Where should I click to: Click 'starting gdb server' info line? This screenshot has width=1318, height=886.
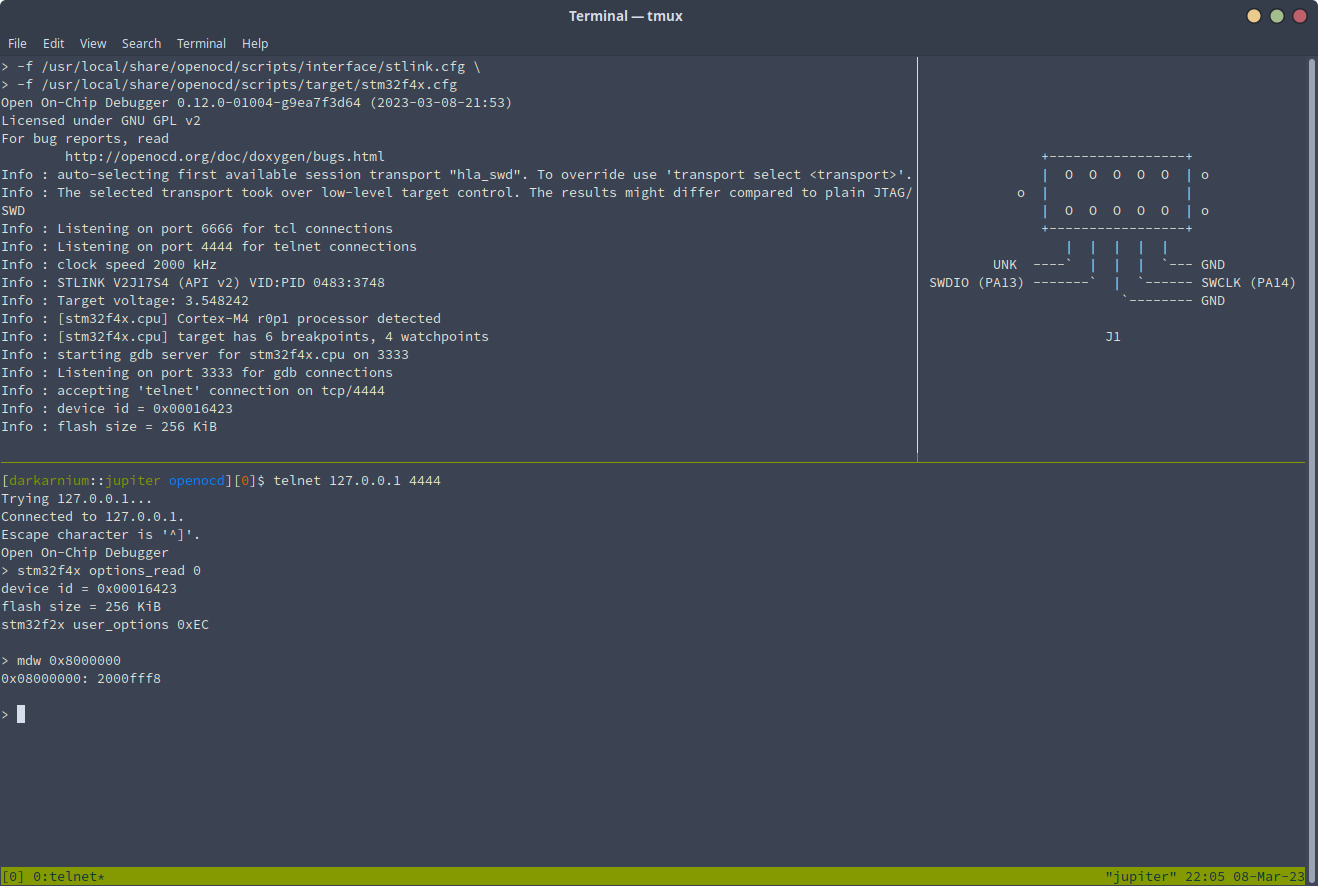[205, 355]
